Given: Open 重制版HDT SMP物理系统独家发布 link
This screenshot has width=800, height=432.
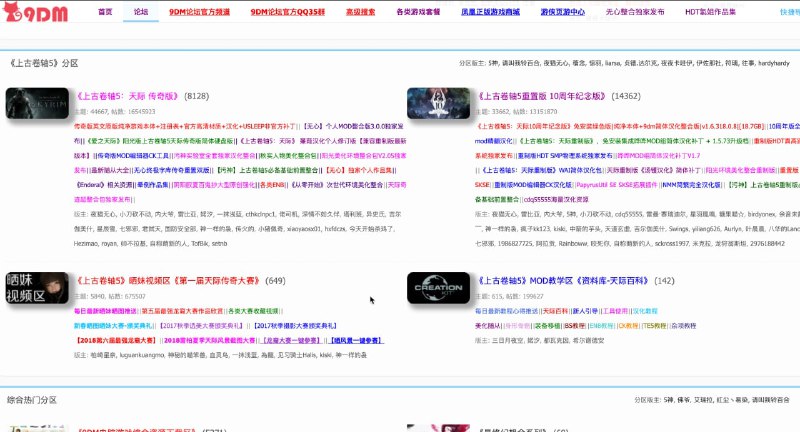Looking at the screenshot, I should pyautogui.click(x=565, y=156).
